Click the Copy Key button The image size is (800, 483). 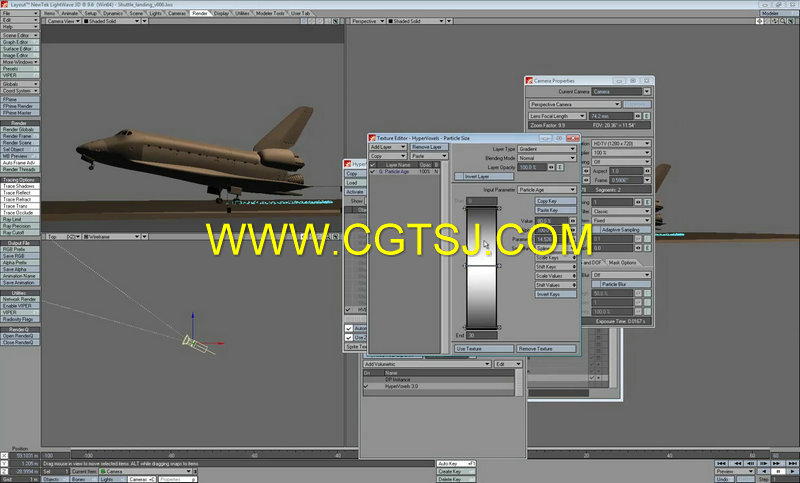555,201
